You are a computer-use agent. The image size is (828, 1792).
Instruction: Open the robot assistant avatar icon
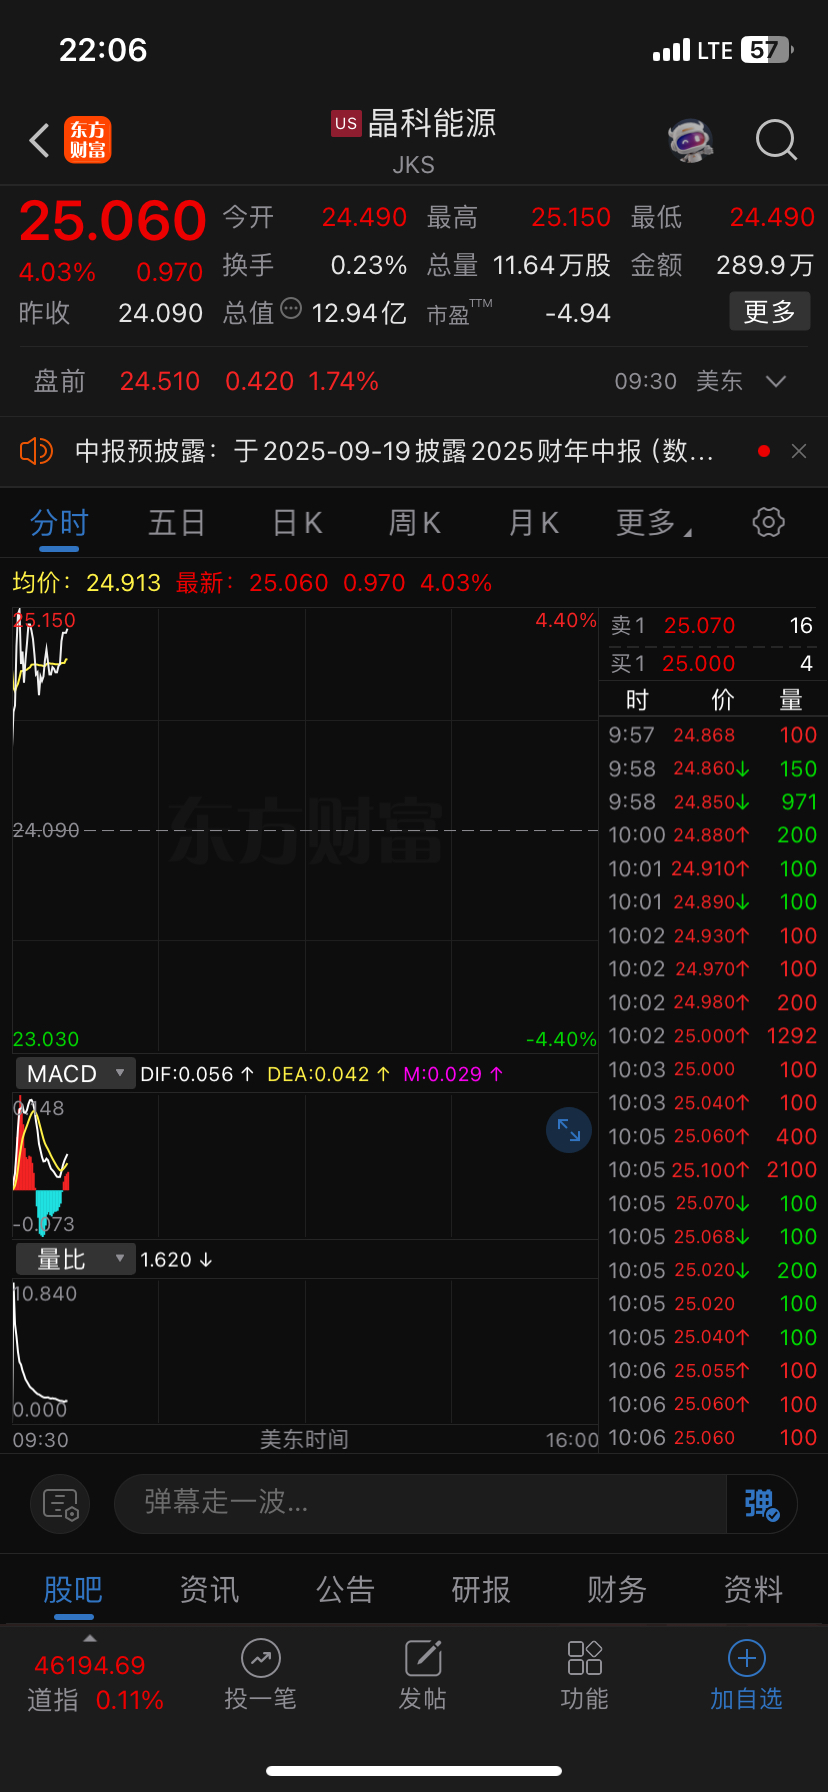[x=691, y=140]
